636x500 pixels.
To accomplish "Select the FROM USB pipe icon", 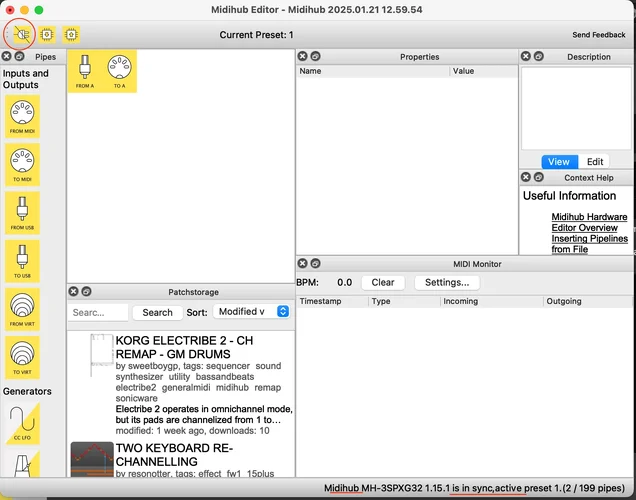I will coord(22,214).
